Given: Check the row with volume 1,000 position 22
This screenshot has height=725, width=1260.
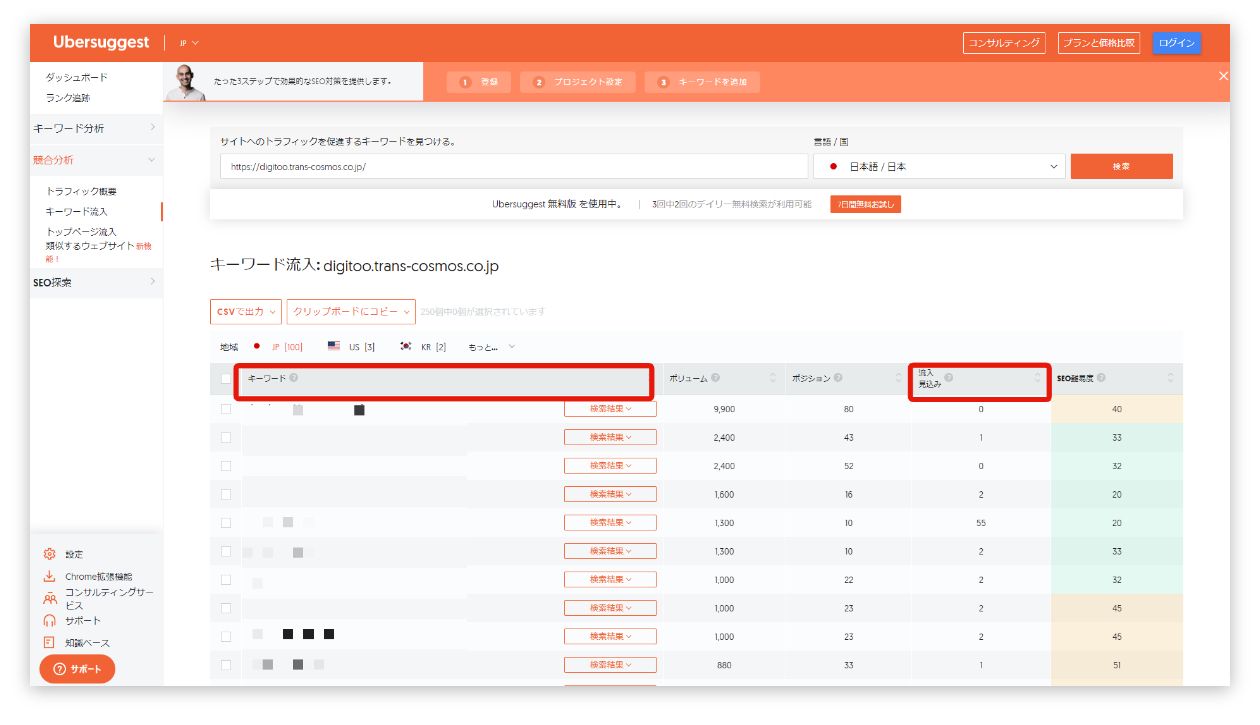Looking at the screenshot, I should point(226,580).
